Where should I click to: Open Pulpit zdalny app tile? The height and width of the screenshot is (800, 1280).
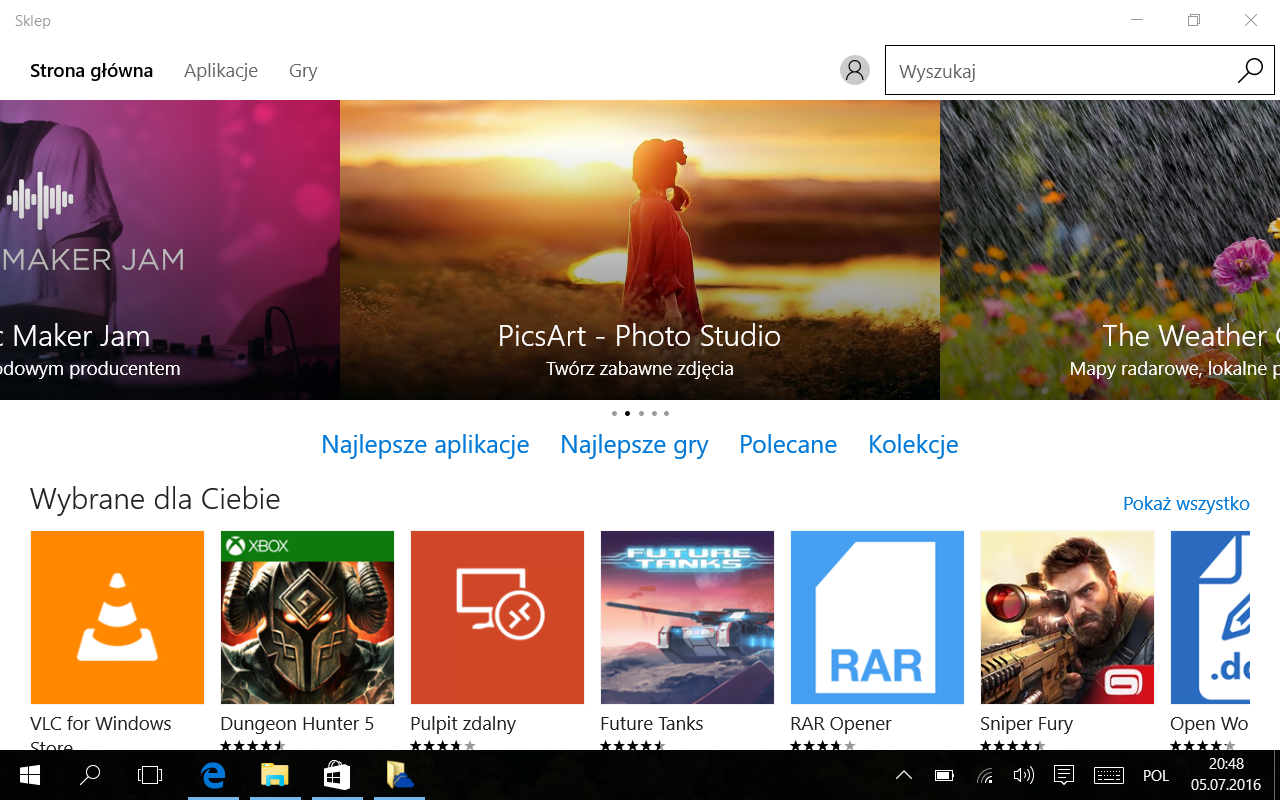tap(497, 617)
